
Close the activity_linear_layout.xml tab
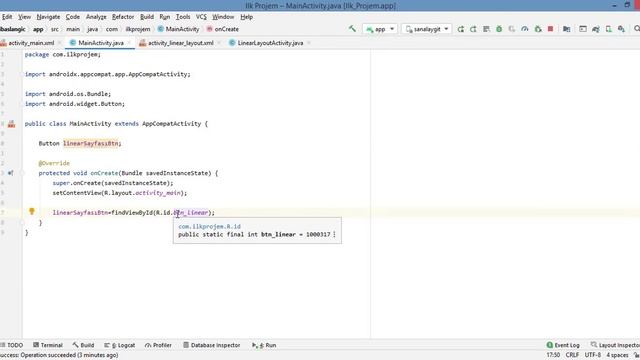click(219, 43)
